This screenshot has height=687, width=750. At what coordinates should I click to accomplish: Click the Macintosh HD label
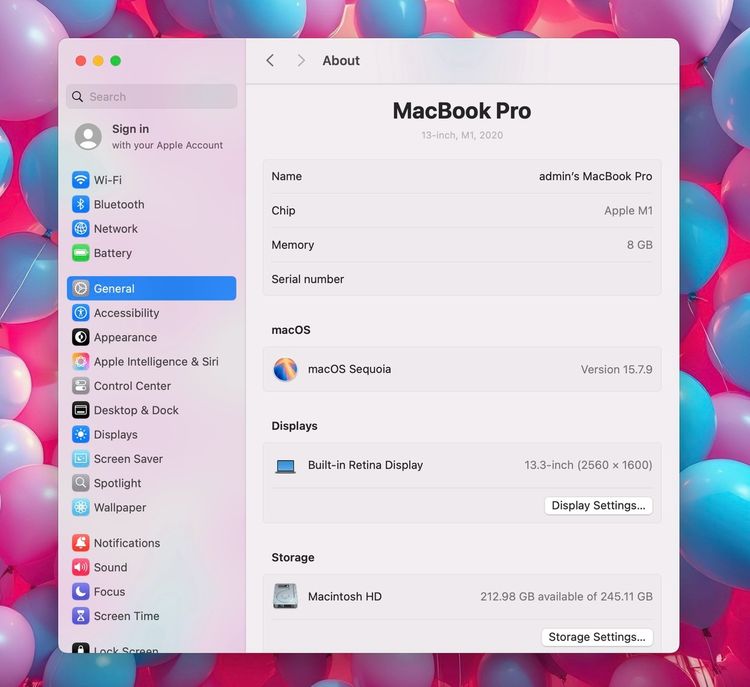[x=345, y=597]
